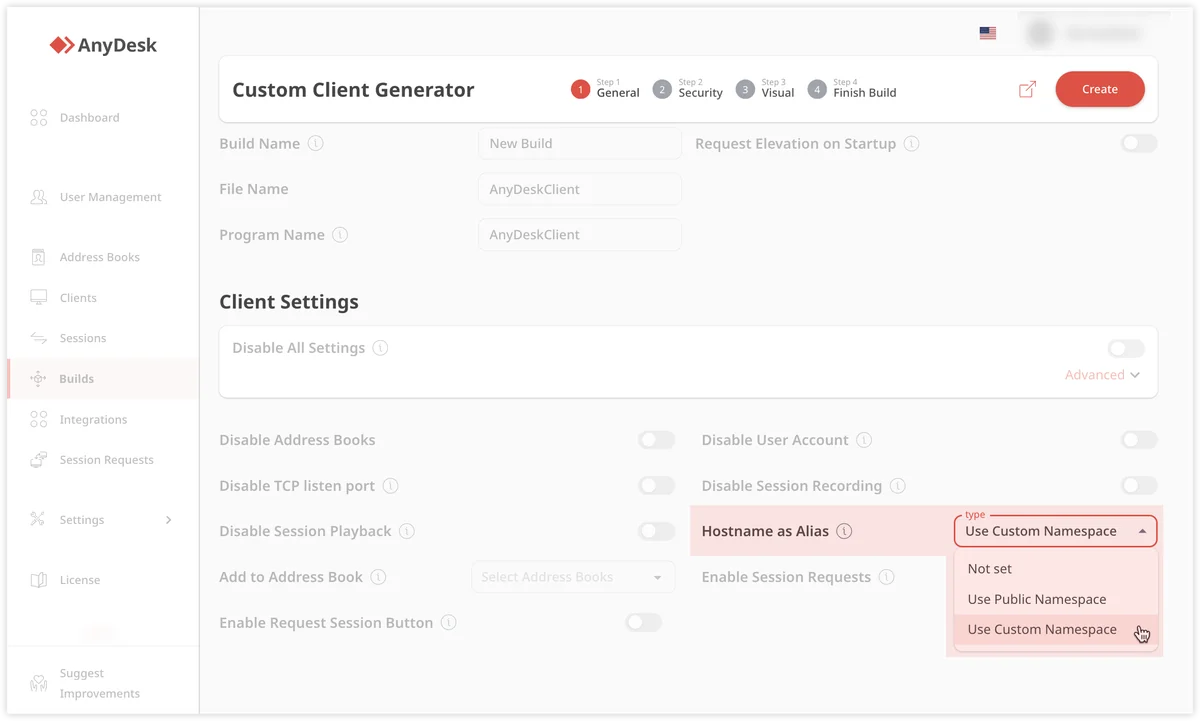Click info icon beside Disable Session Recording

[898, 486]
